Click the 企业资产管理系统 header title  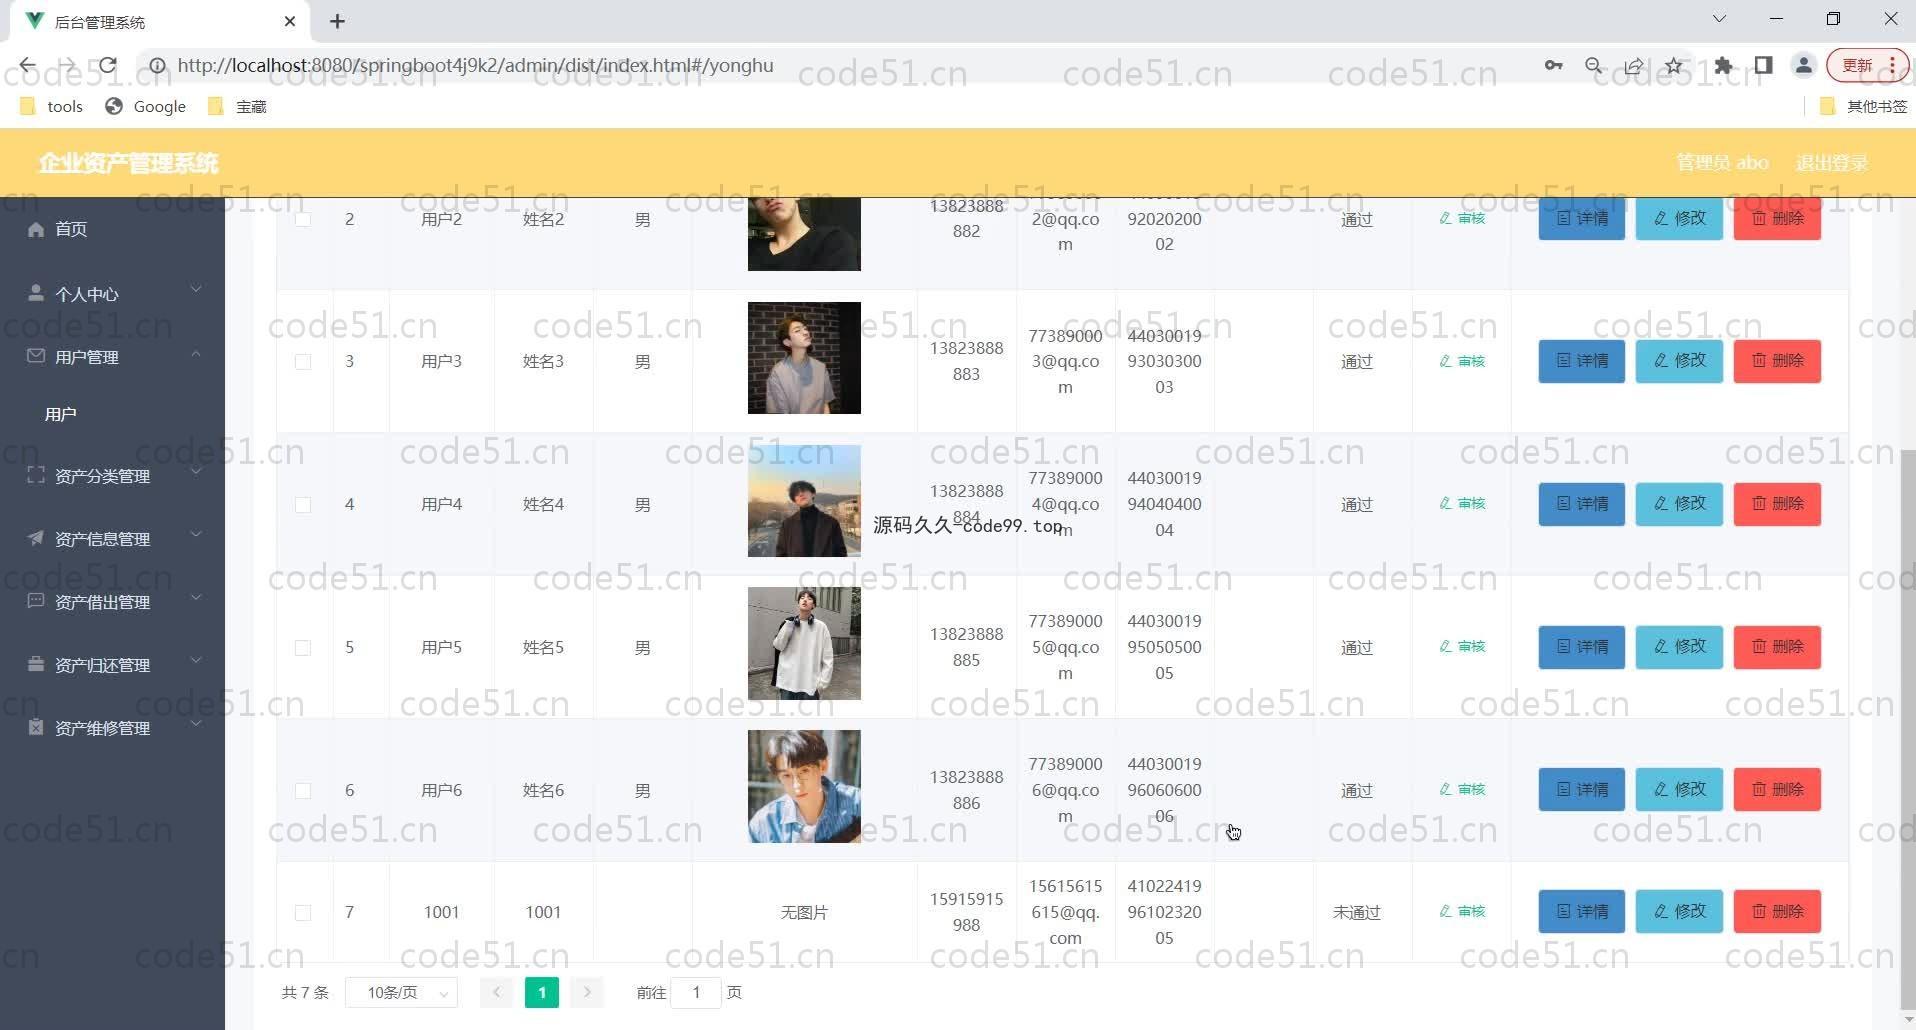pyautogui.click(x=128, y=163)
